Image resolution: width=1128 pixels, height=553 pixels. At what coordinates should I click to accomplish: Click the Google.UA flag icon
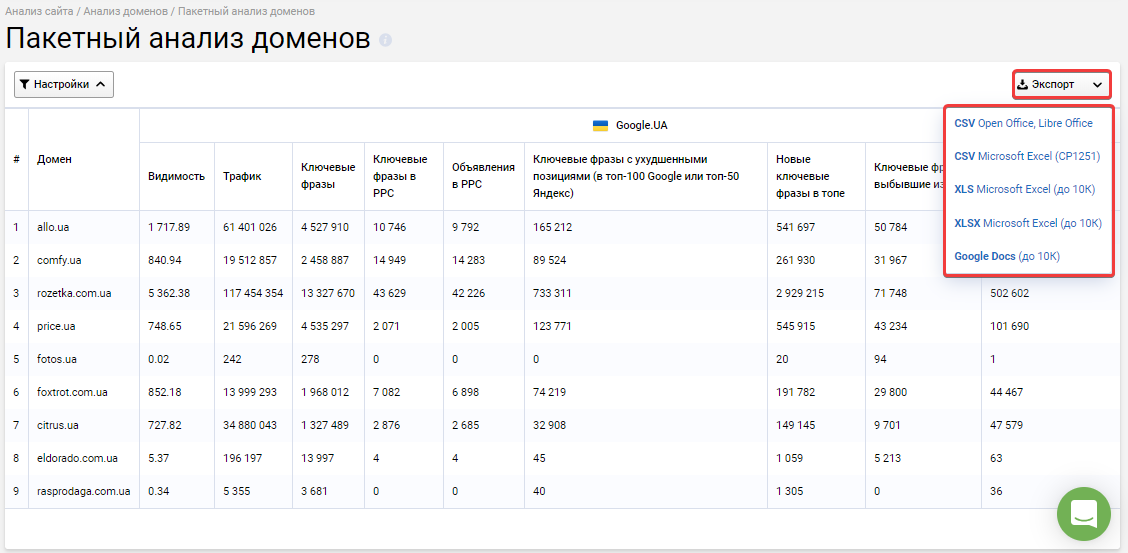[600, 125]
